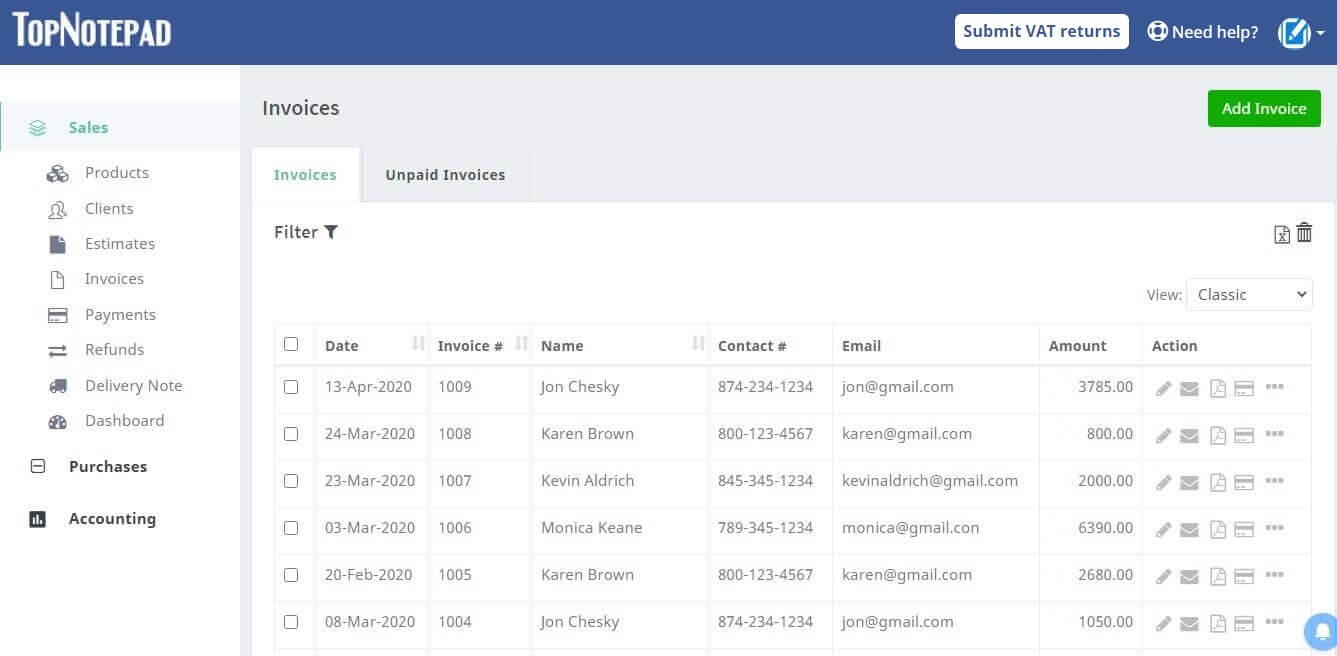Open more actions ellipsis for invoice 1005
This screenshot has width=1337, height=656.
pos(1274,575)
